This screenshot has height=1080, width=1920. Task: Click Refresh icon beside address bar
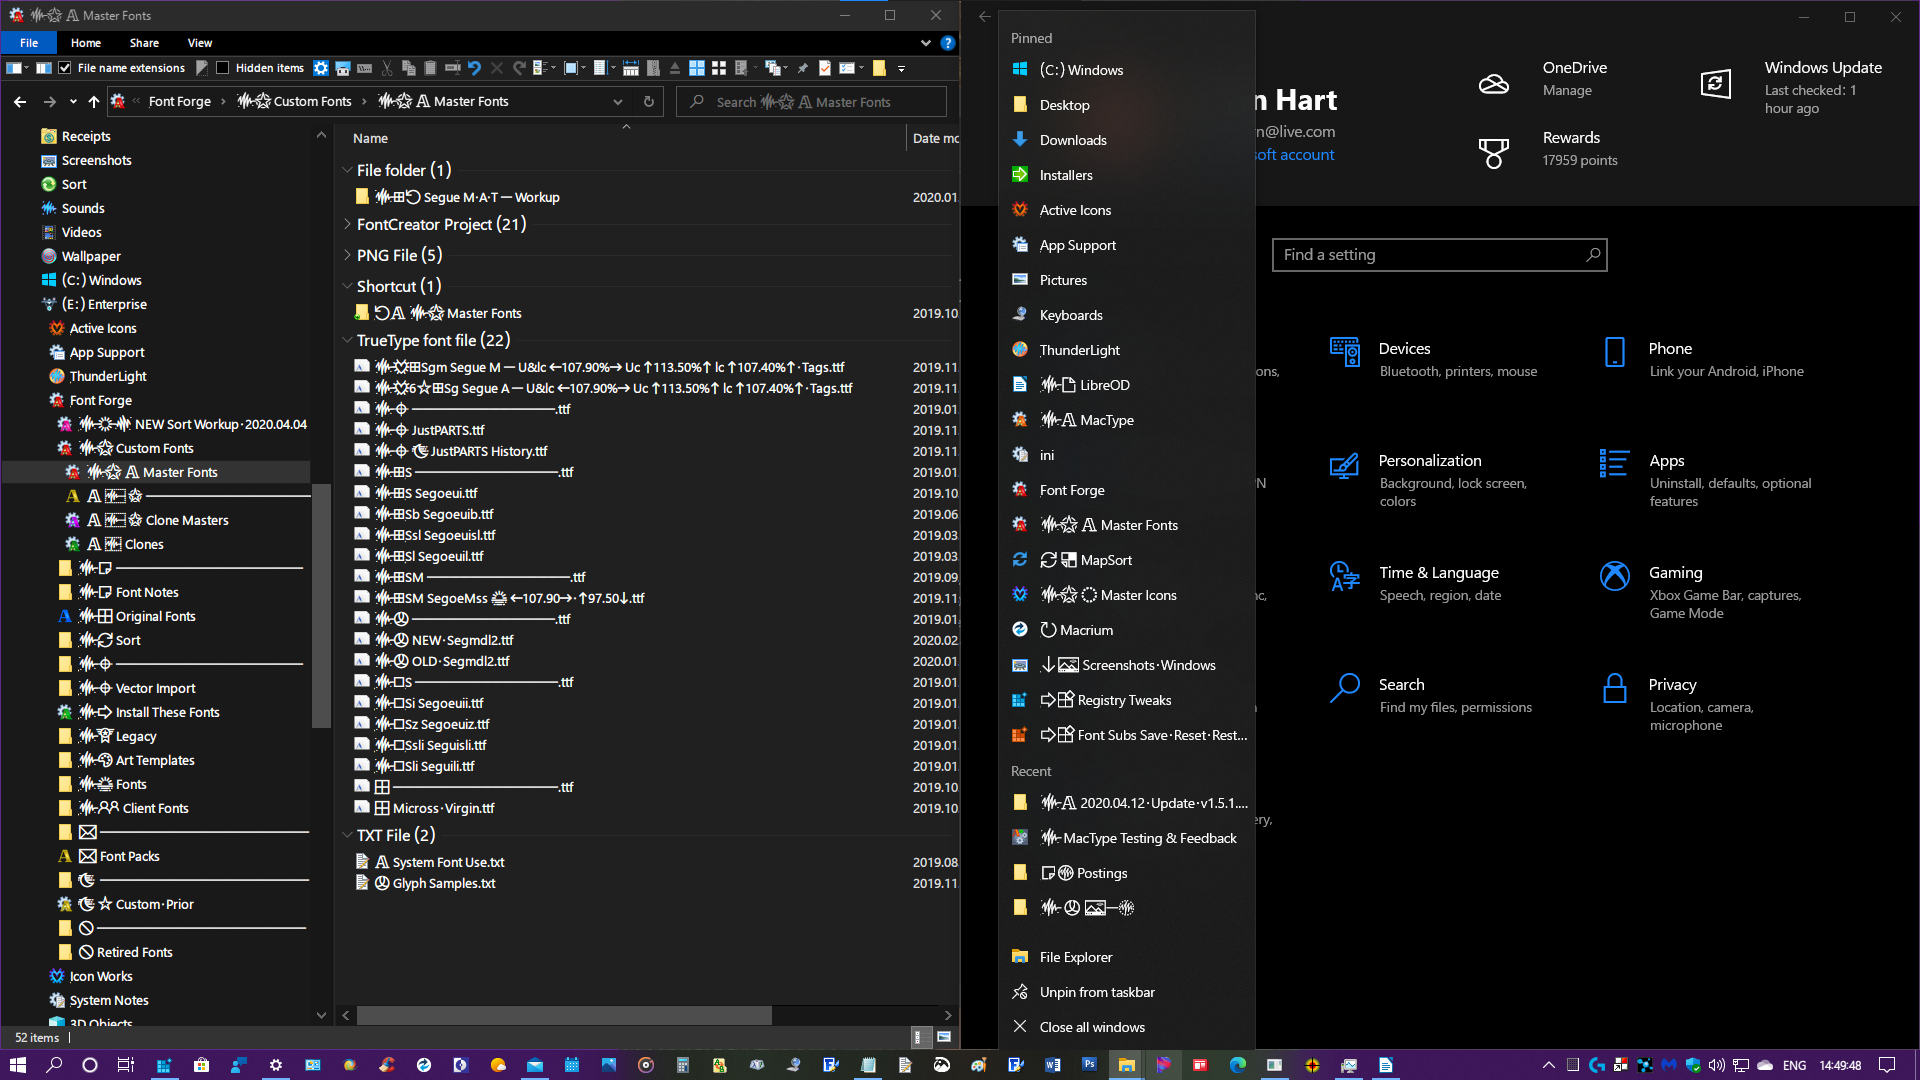648,101
